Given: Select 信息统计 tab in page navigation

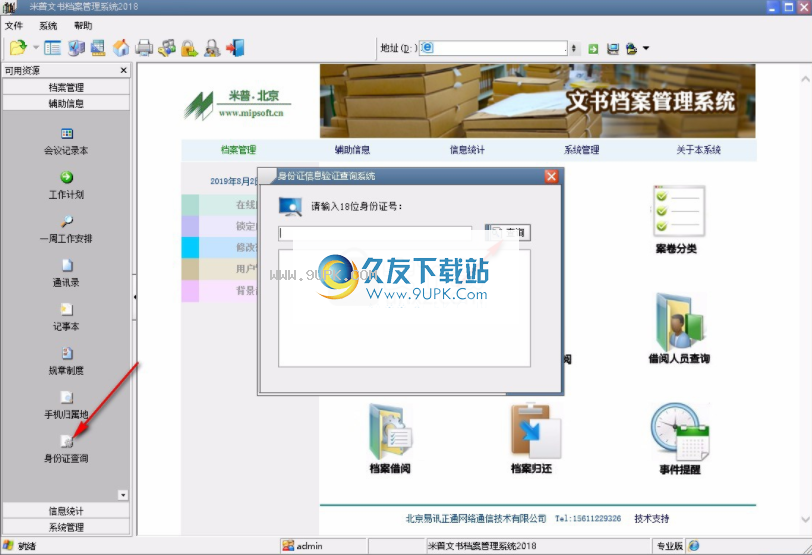Looking at the screenshot, I should click(x=467, y=150).
